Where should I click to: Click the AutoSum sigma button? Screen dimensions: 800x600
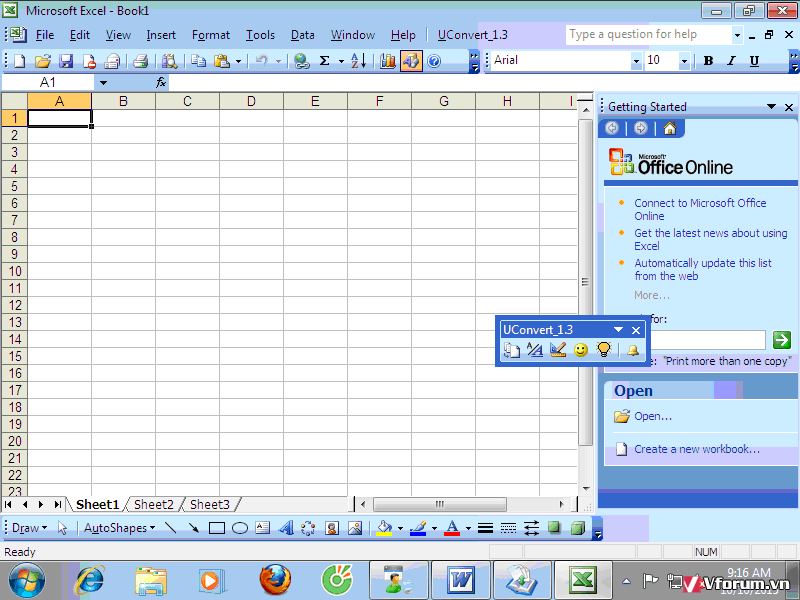point(324,61)
